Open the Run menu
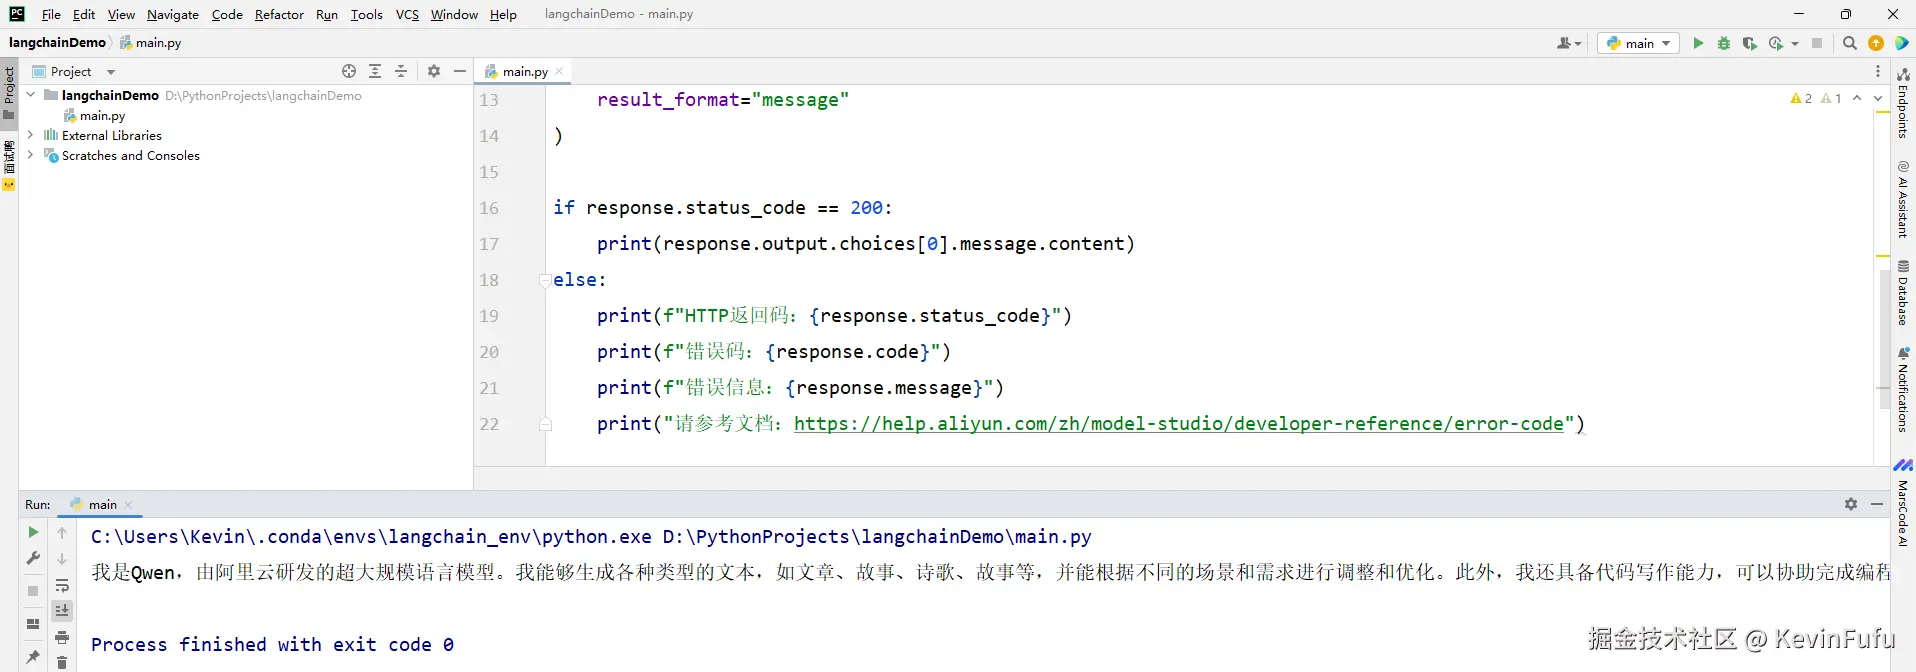 pos(326,14)
